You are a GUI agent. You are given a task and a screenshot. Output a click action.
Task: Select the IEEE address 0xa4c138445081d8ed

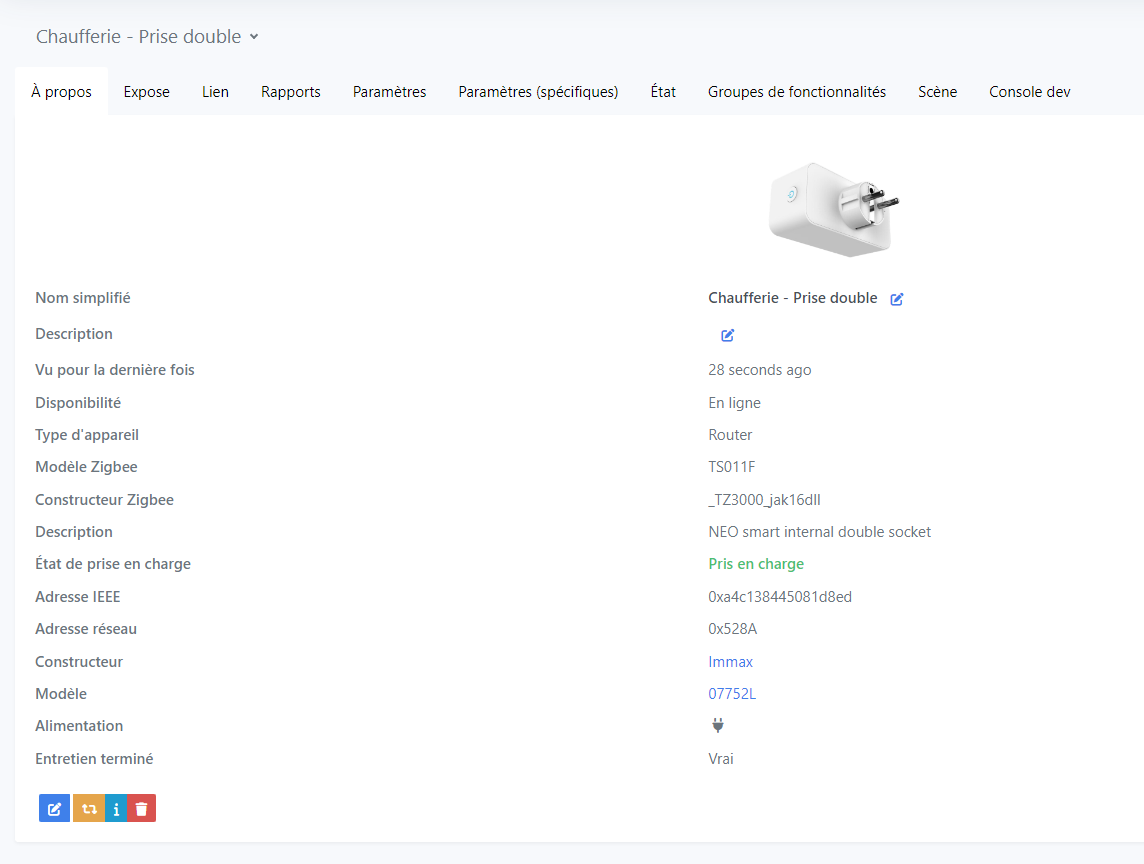(780, 597)
